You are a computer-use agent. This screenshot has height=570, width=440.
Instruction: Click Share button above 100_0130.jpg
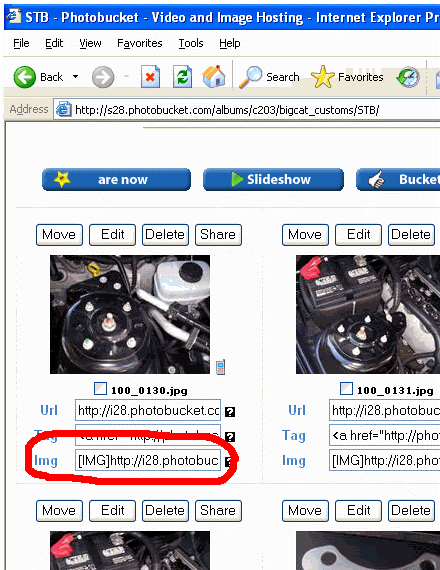(218, 234)
